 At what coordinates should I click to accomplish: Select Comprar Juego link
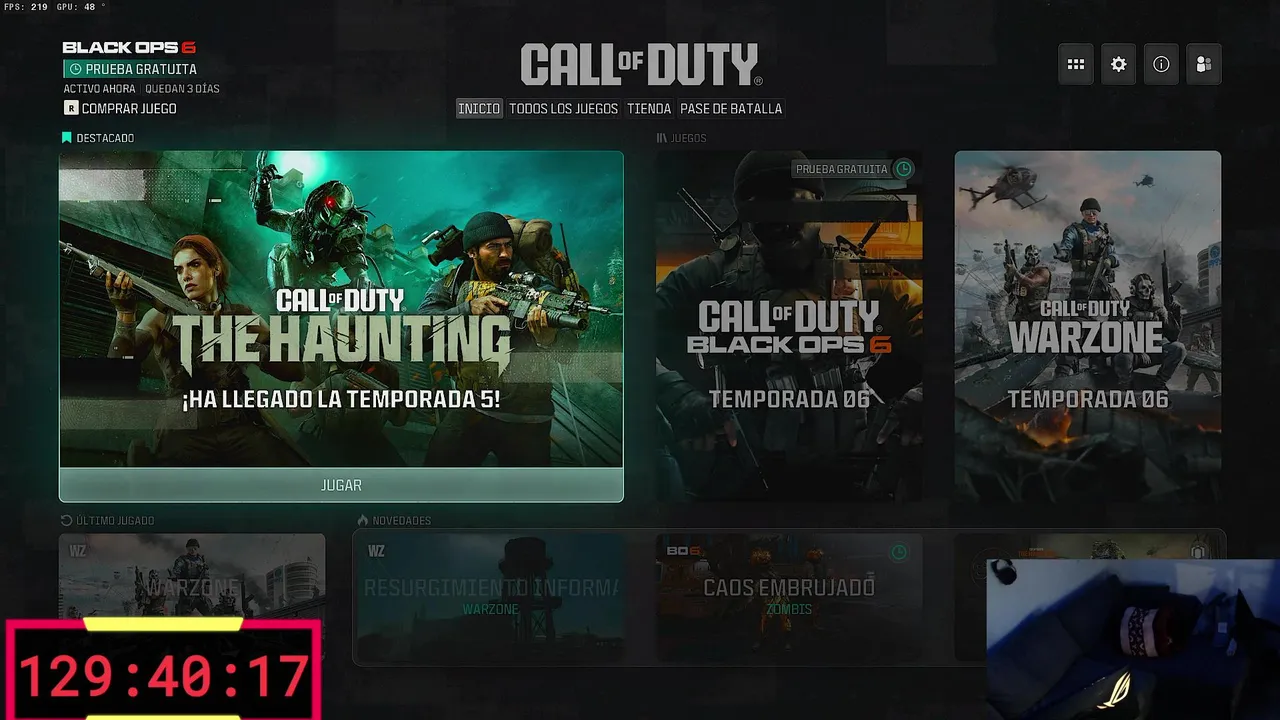(x=129, y=108)
